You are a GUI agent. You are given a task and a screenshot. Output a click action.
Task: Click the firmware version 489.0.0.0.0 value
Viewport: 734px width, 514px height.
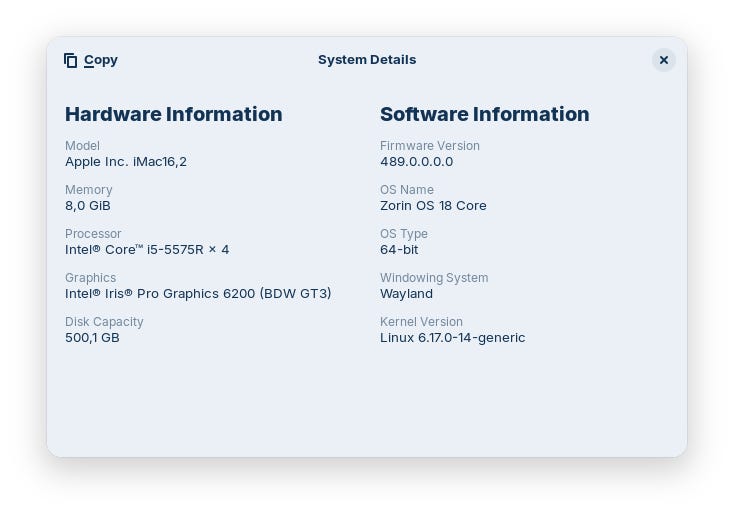(416, 161)
